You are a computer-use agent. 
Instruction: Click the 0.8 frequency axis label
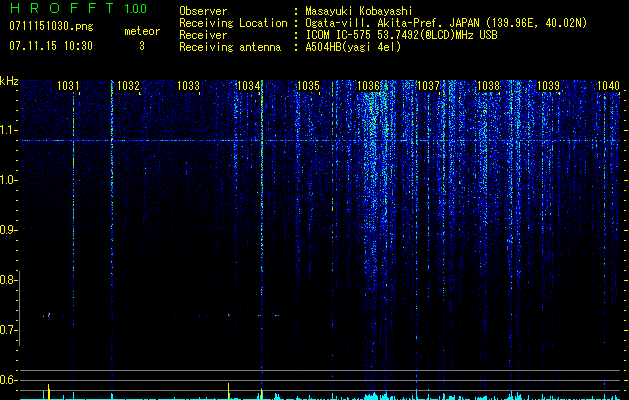[x=8, y=280]
